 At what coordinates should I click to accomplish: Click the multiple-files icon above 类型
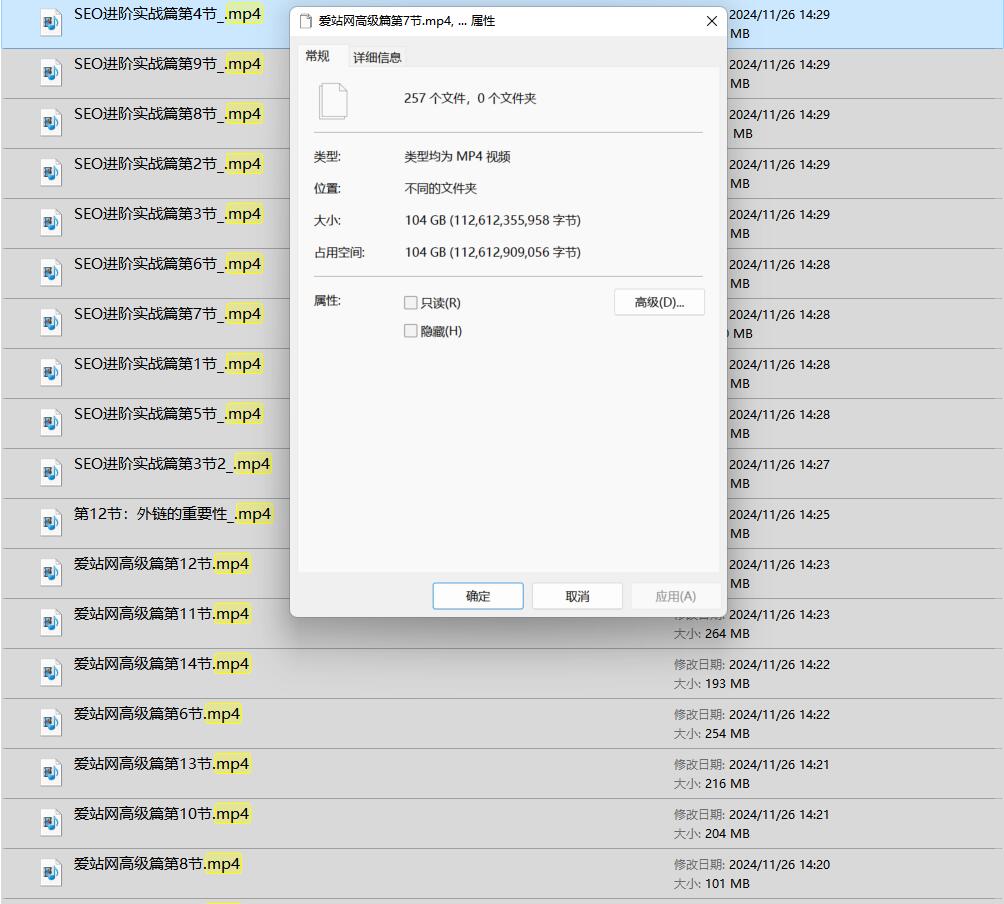coord(333,101)
